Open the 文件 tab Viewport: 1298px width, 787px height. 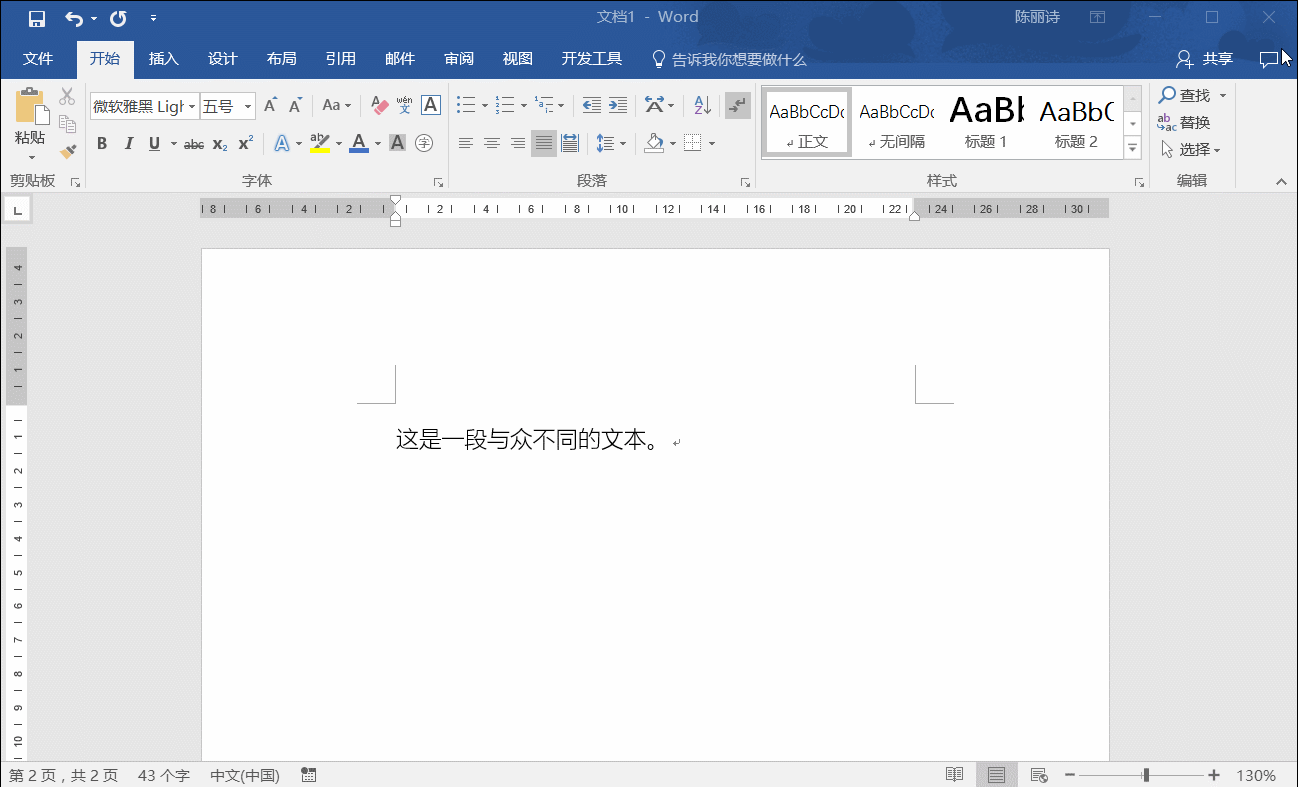pyautogui.click(x=38, y=59)
